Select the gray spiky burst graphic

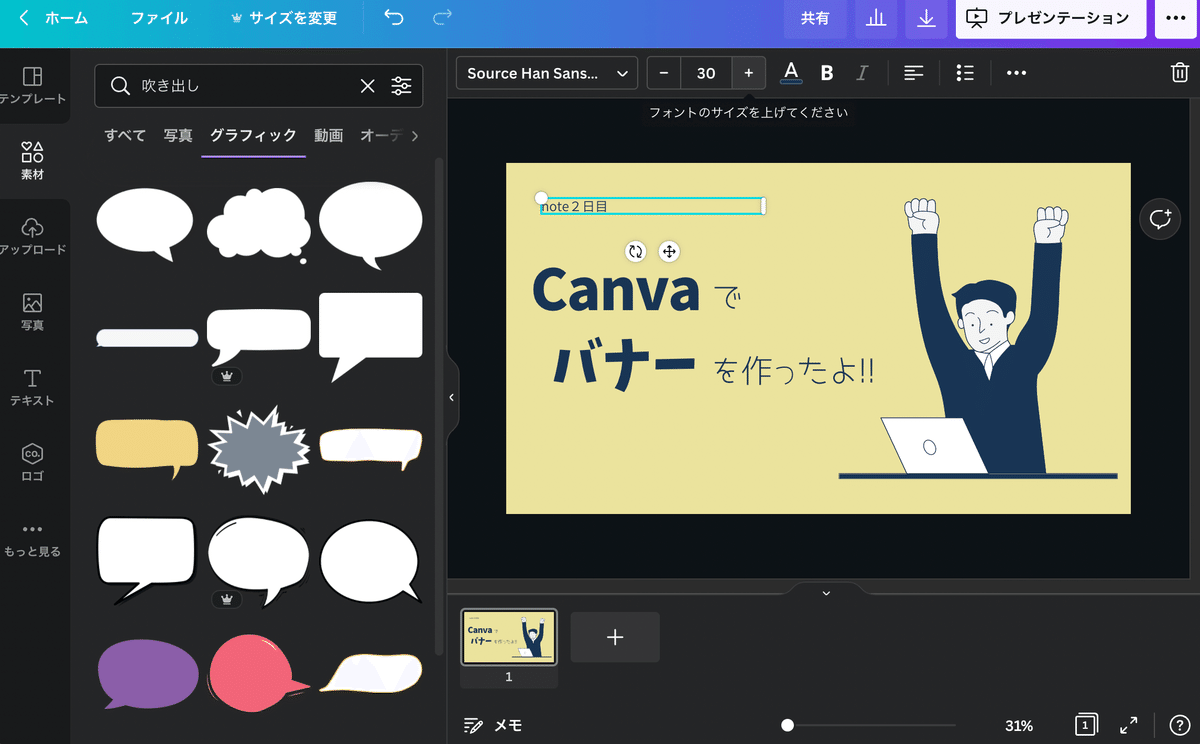[258, 449]
